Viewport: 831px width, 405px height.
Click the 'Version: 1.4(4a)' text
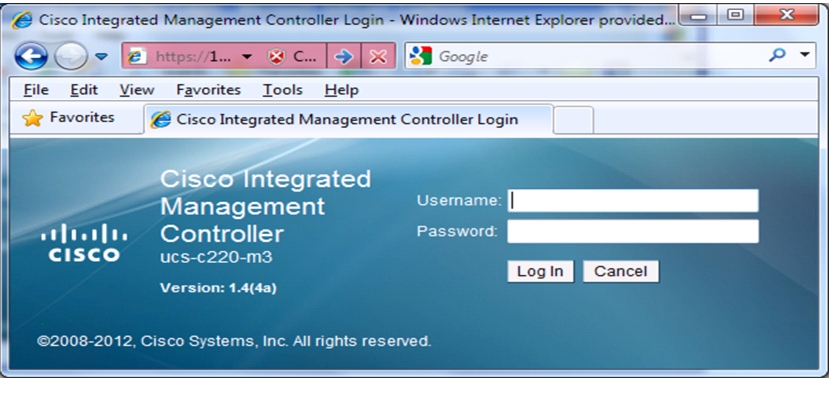[x=218, y=288]
